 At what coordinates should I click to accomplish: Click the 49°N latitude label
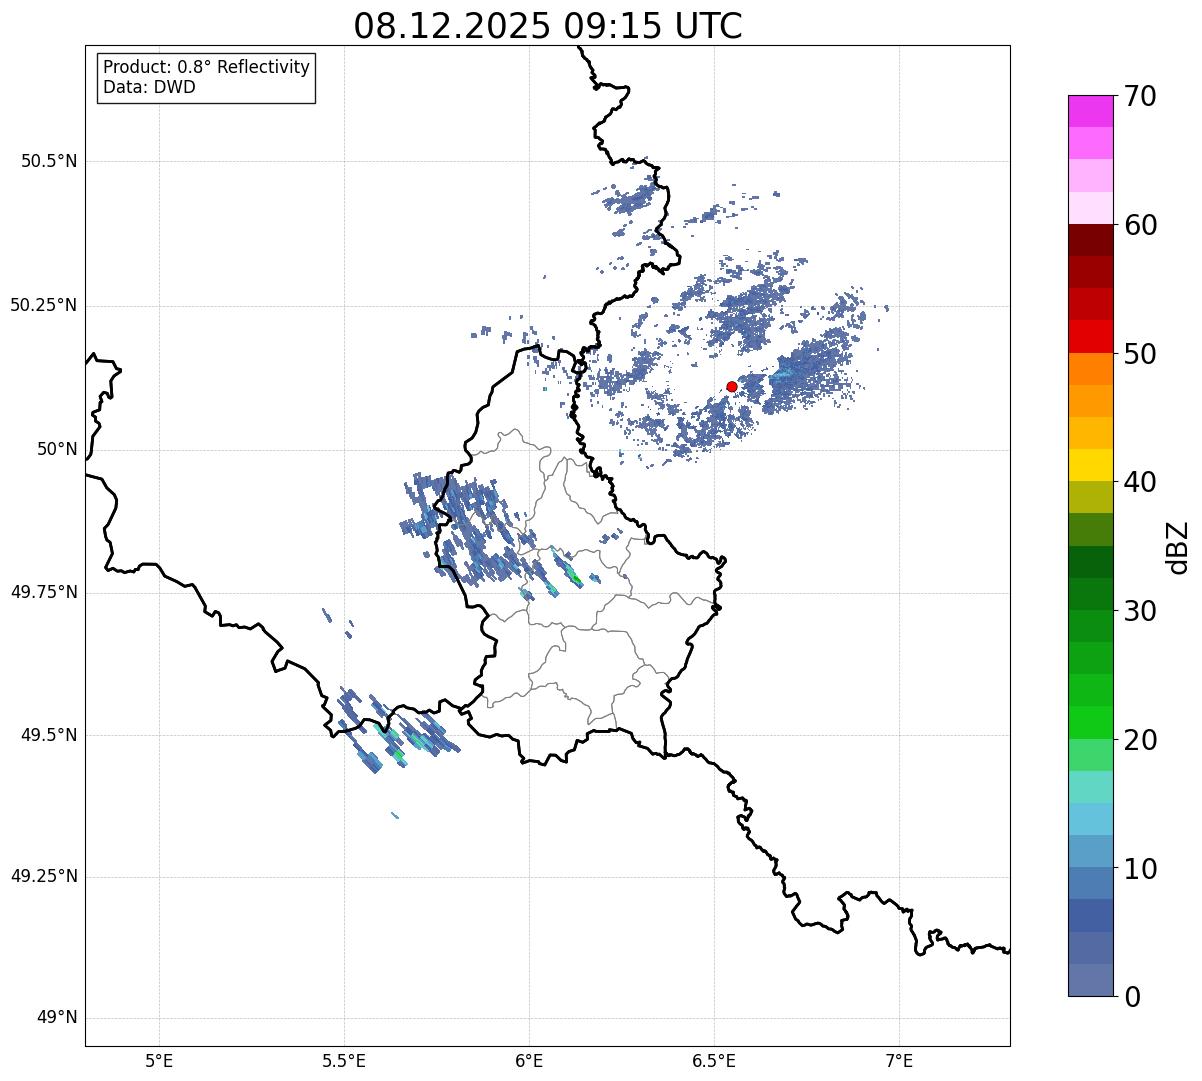(x=56, y=1018)
